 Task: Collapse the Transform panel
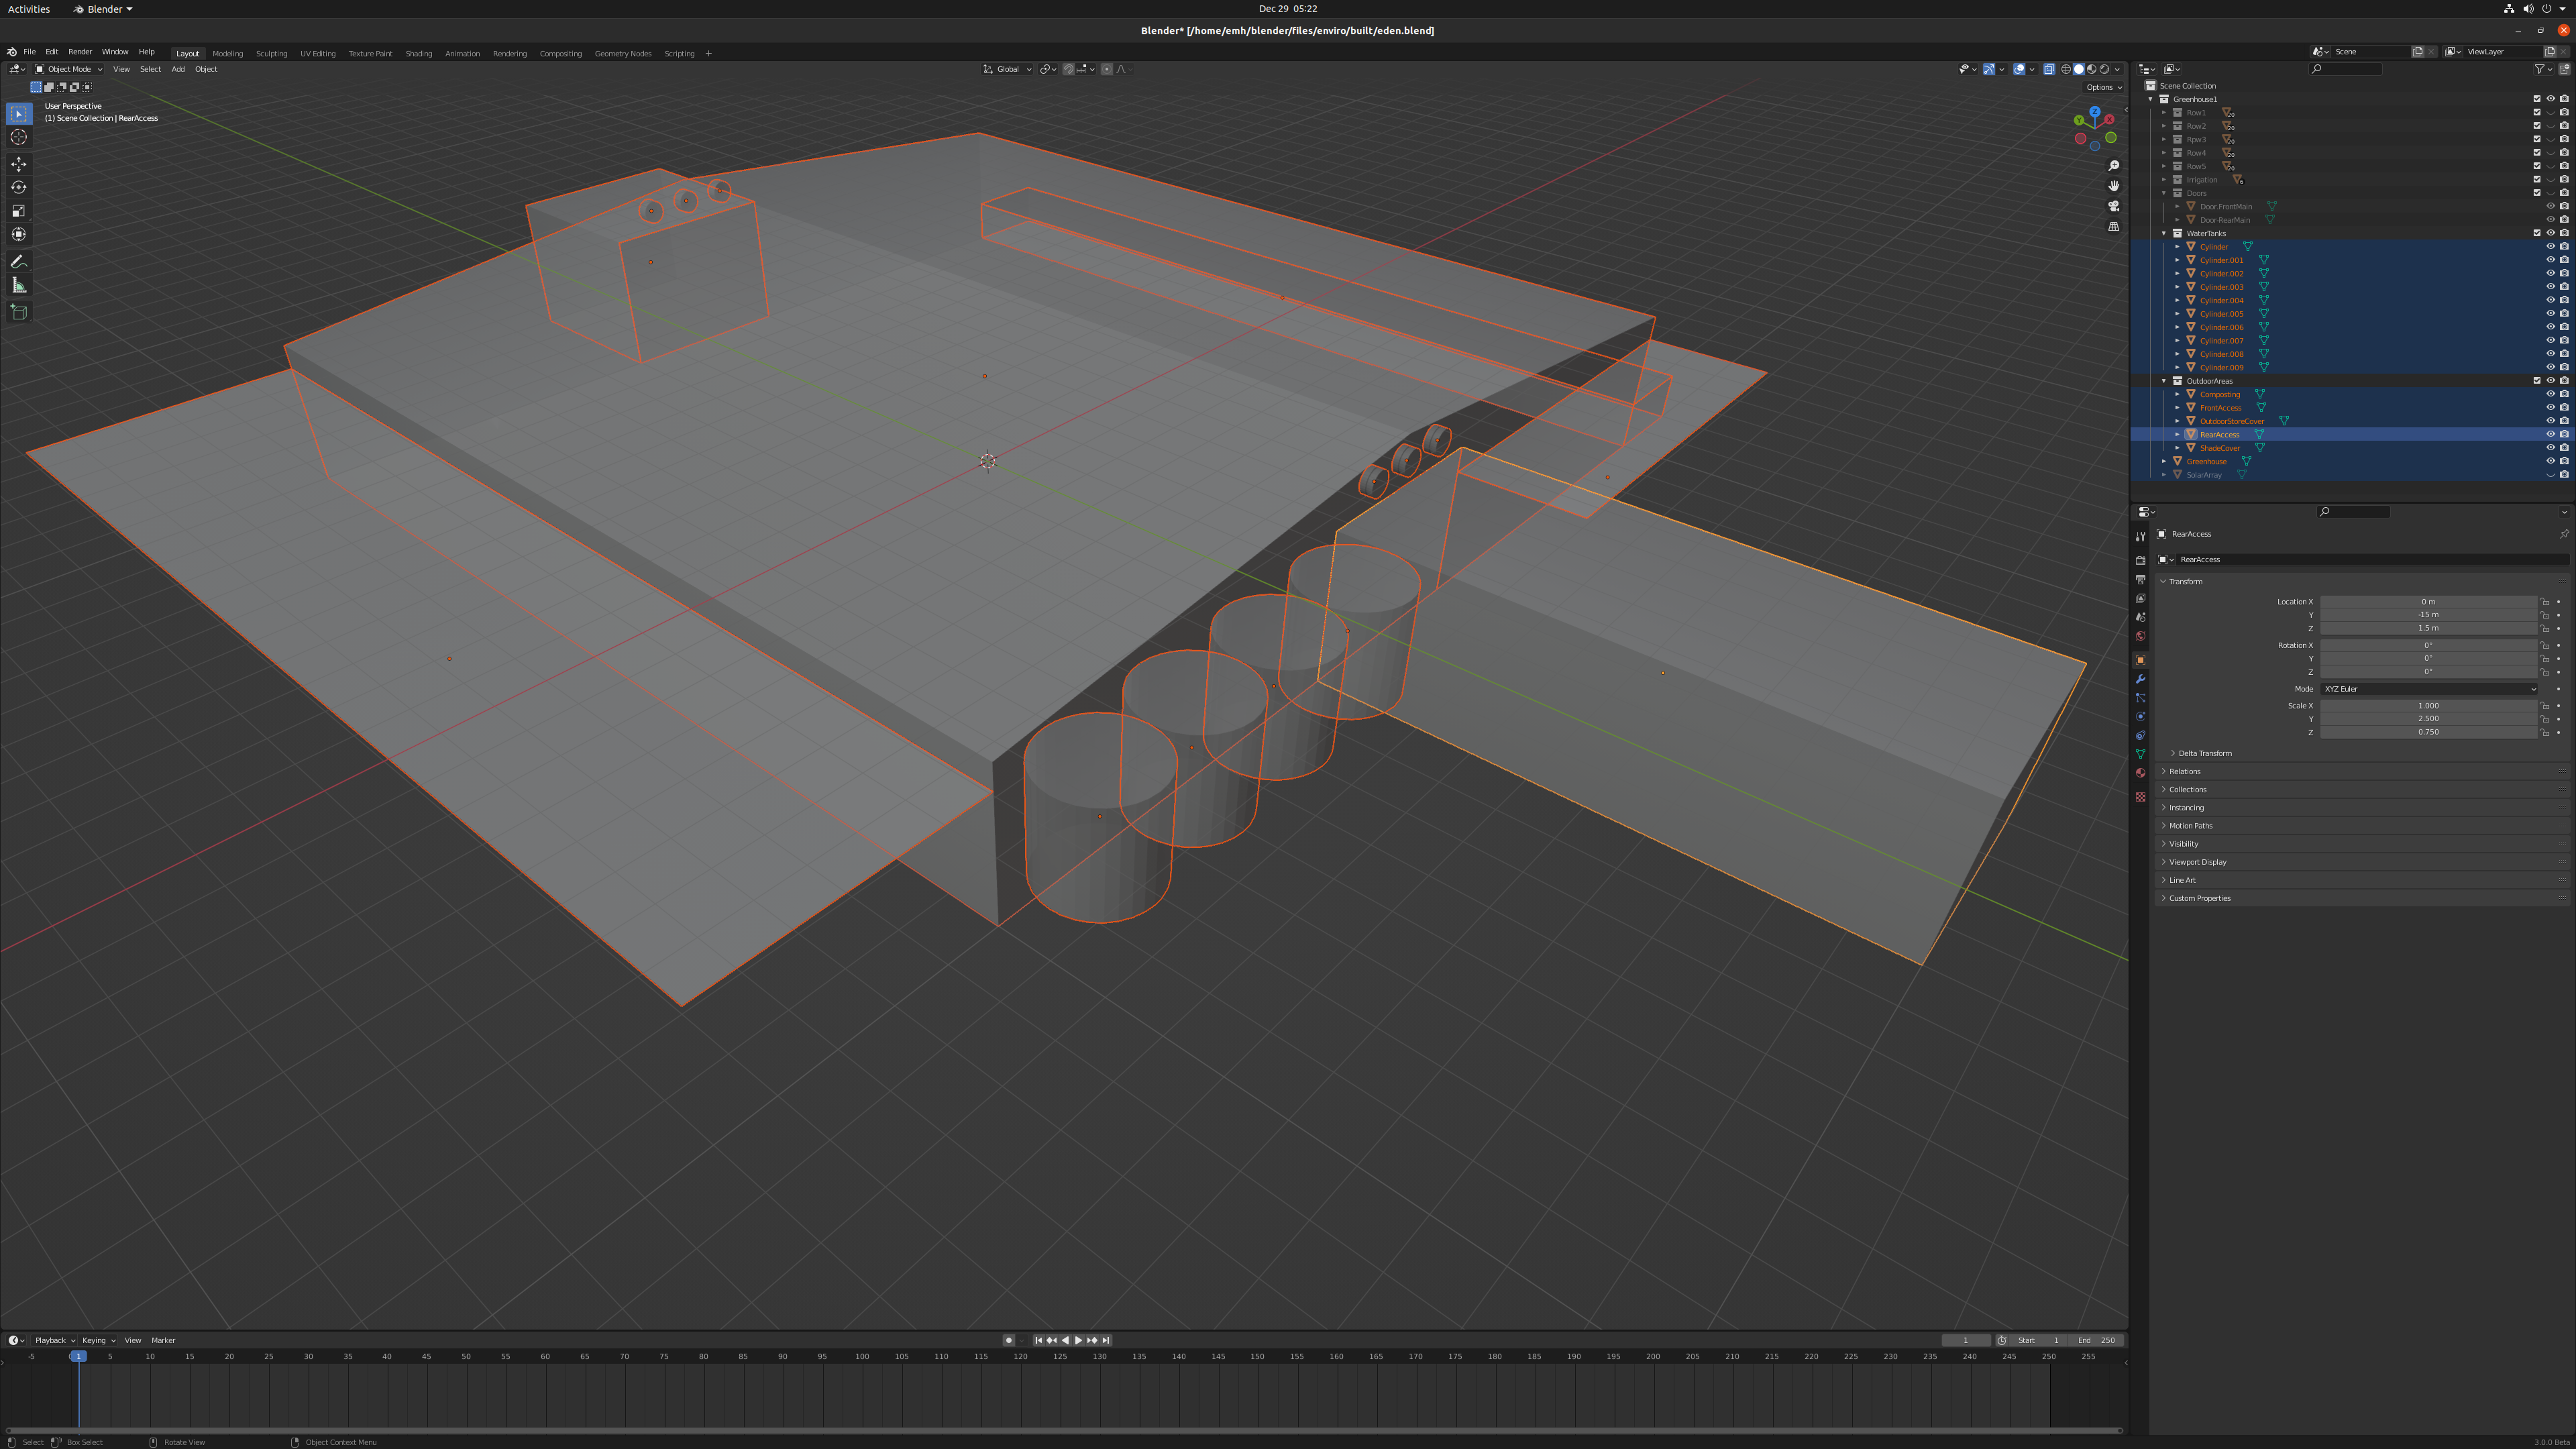tap(2185, 581)
